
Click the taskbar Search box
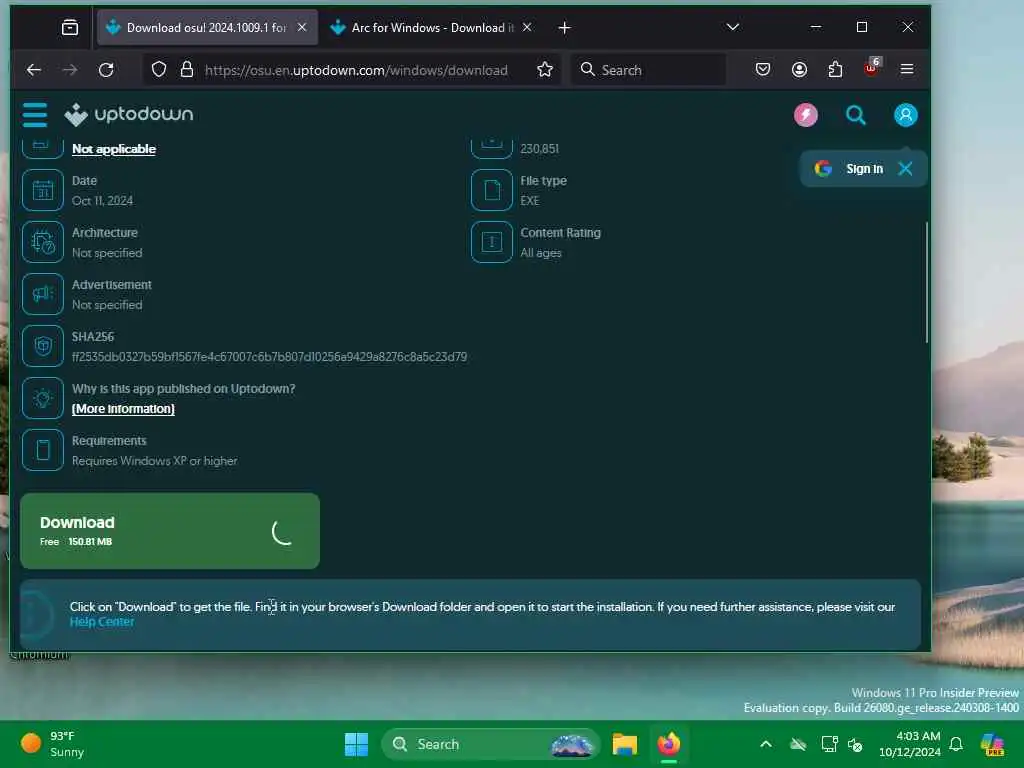point(490,744)
